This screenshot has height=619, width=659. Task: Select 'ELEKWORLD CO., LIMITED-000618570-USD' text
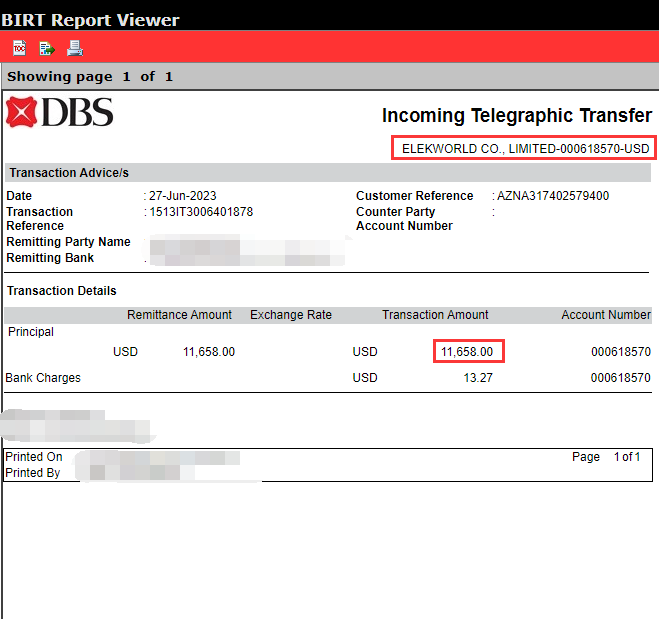(x=525, y=148)
